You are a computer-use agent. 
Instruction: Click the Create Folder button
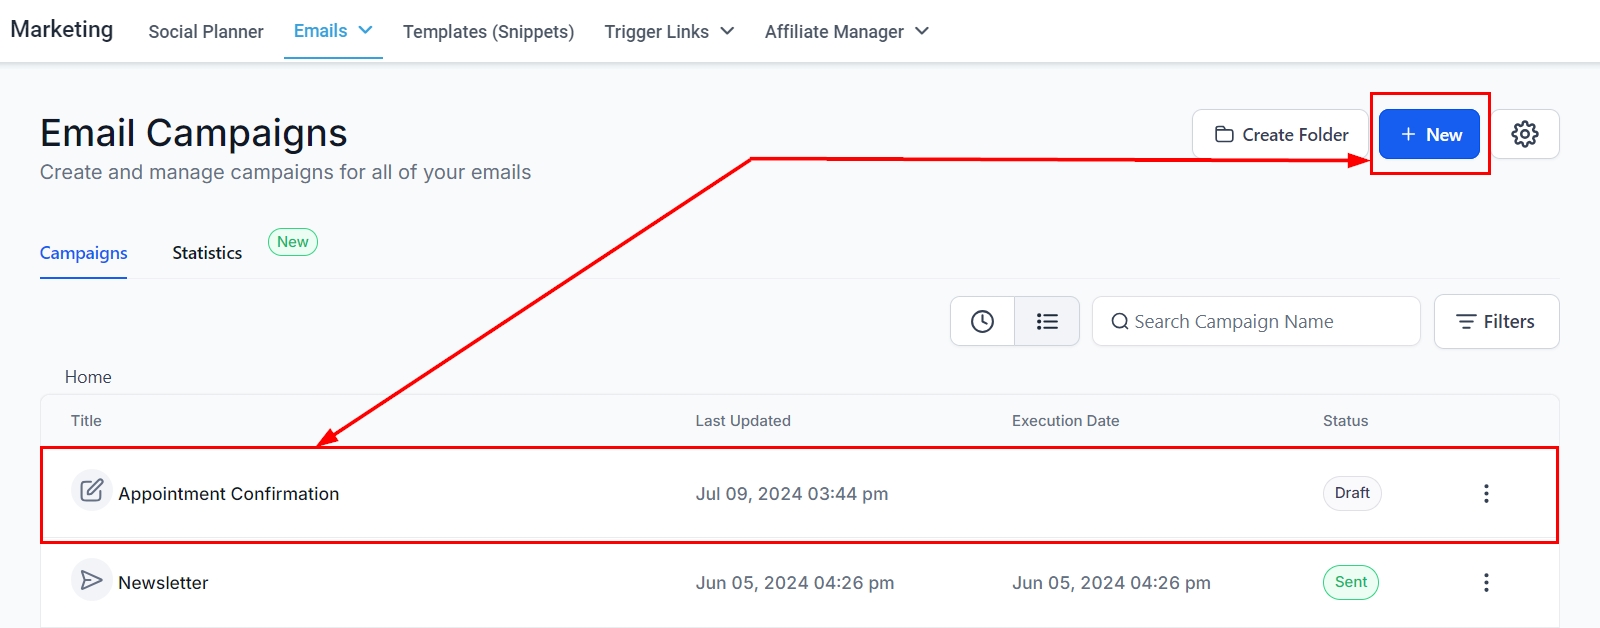click(x=1281, y=134)
